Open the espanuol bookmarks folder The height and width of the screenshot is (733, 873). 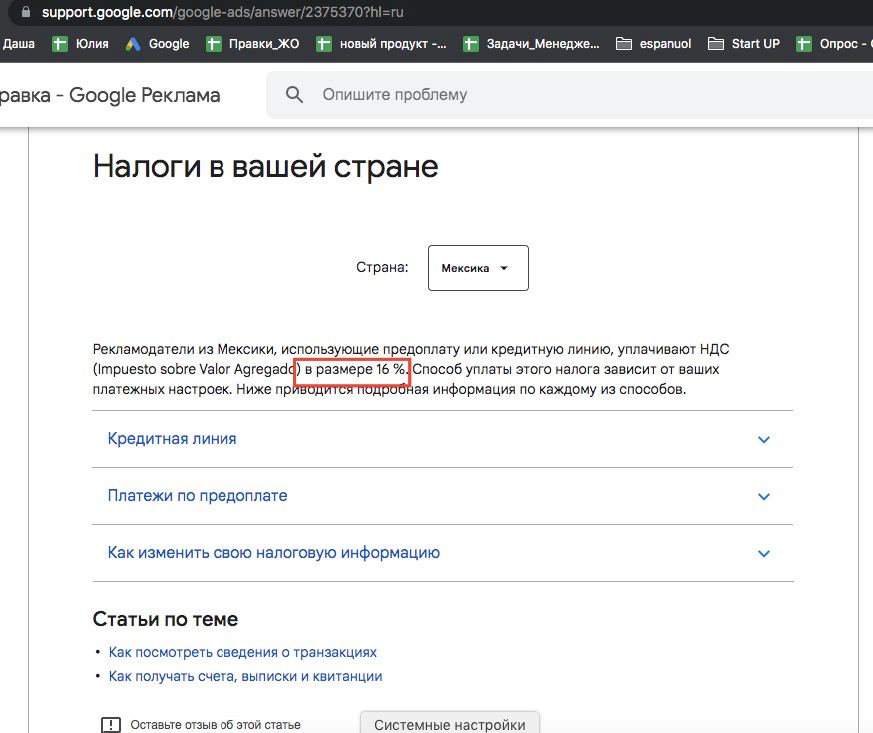(654, 44)
